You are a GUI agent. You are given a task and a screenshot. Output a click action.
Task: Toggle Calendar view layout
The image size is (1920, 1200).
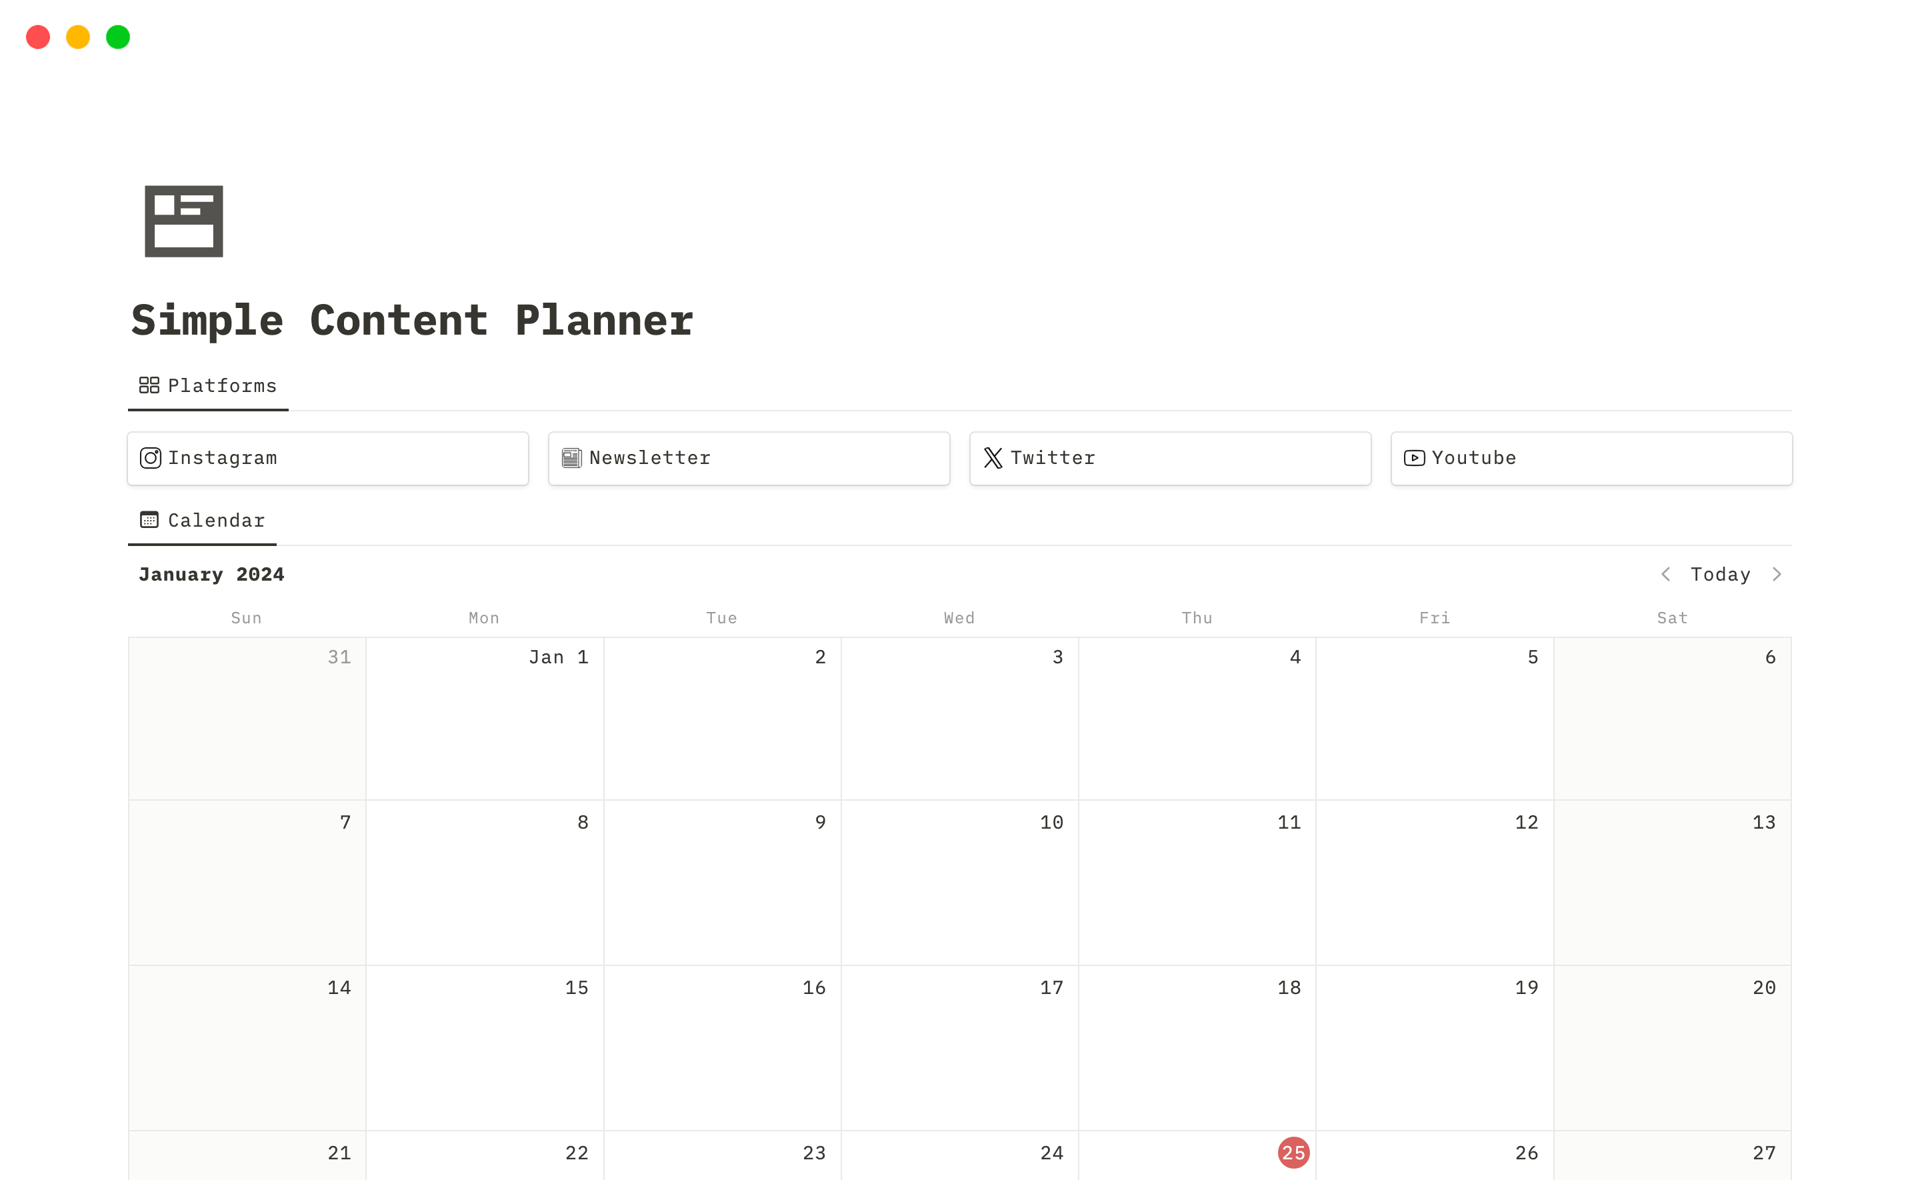click(x=200, y=520)
